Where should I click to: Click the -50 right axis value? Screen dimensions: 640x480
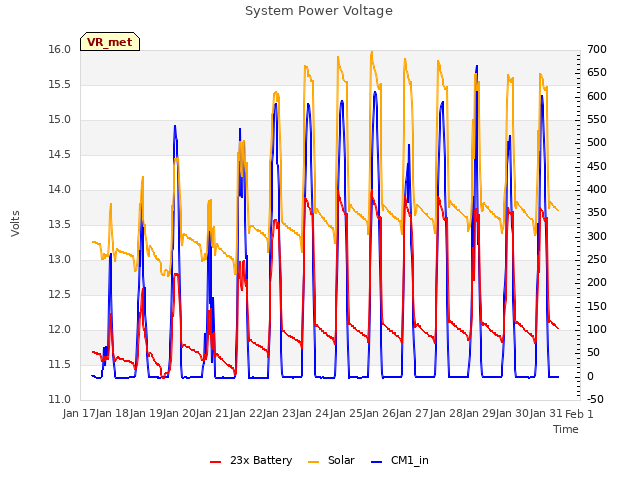coord(595,400)
